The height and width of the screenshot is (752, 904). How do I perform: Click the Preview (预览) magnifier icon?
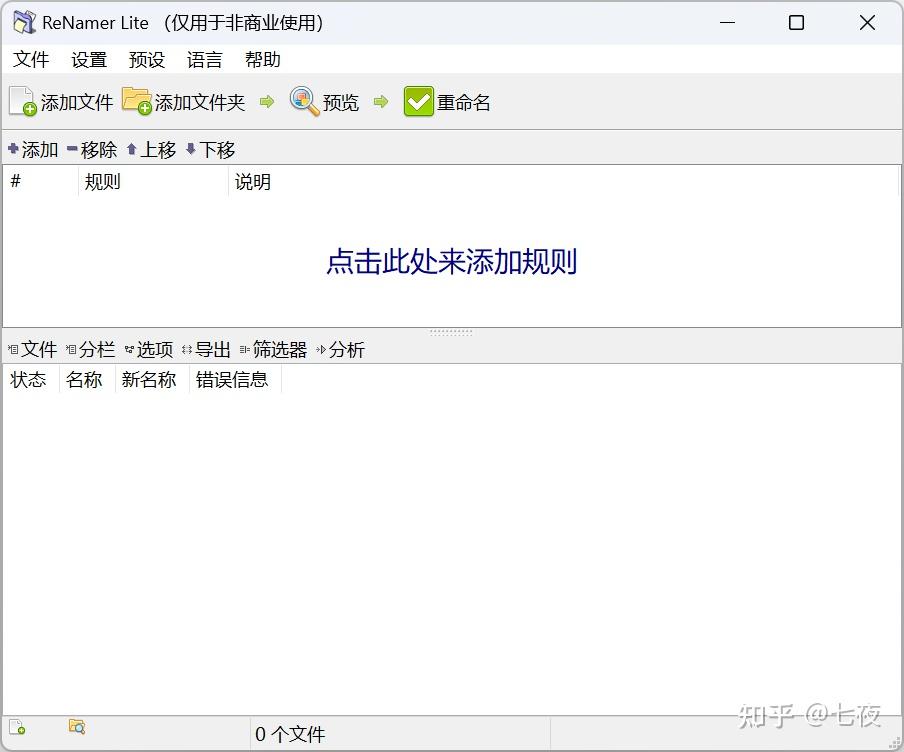pos(304,101)
